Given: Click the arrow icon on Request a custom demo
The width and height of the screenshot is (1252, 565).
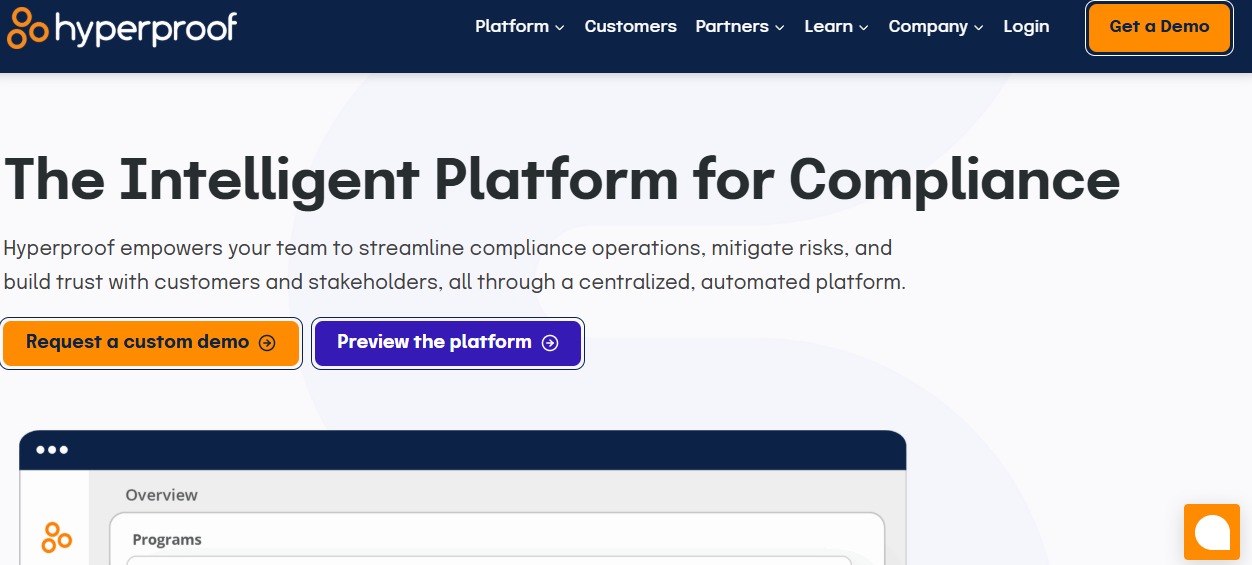Looking at the screenshot, I should pos(267,343).
